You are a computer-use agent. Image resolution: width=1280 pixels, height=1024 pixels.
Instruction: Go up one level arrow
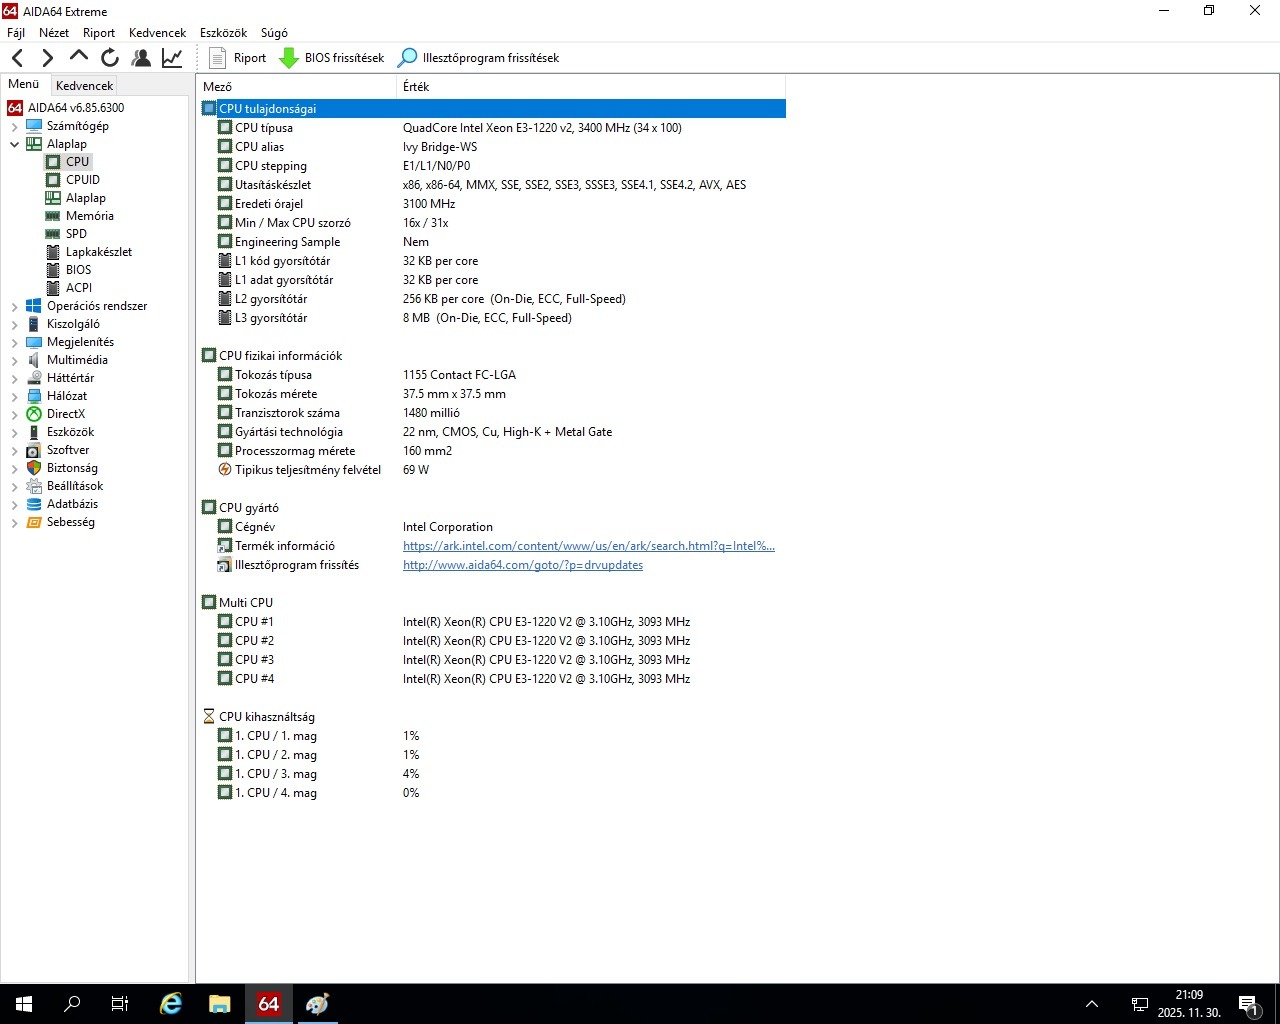click(78, 58)
